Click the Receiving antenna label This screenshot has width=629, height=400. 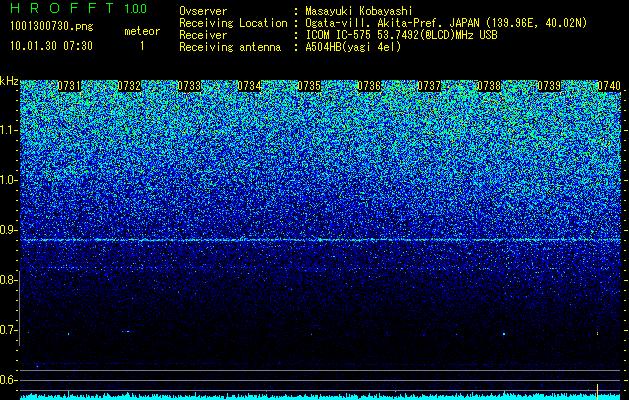pos(230,47)
